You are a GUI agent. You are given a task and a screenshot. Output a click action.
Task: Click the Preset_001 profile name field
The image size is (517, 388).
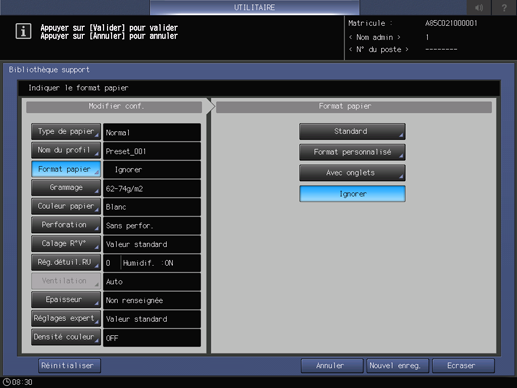152,151
